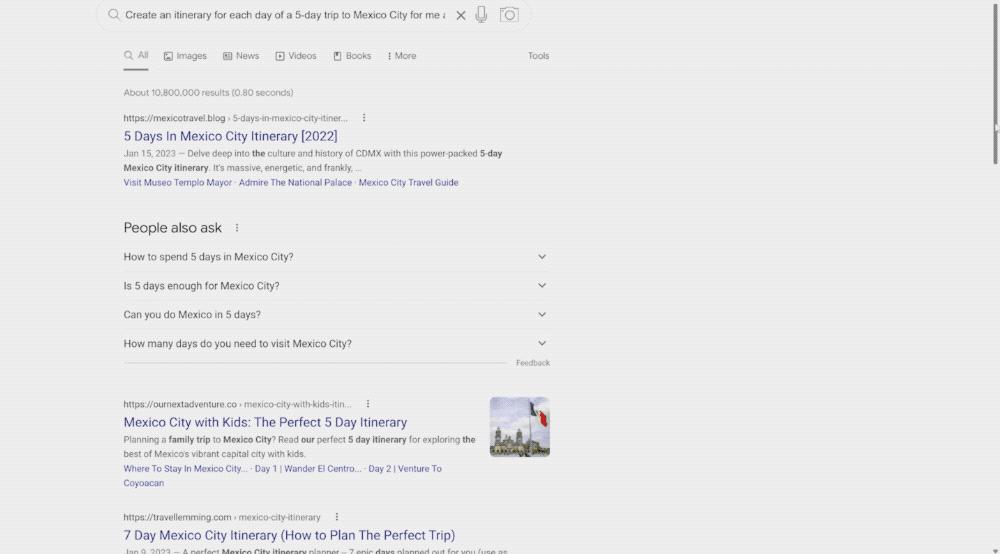The image size is (1000, 554).
Task: Open the Visit Museo Templo Mayor sitelink
Action: [x=178, y=182]
